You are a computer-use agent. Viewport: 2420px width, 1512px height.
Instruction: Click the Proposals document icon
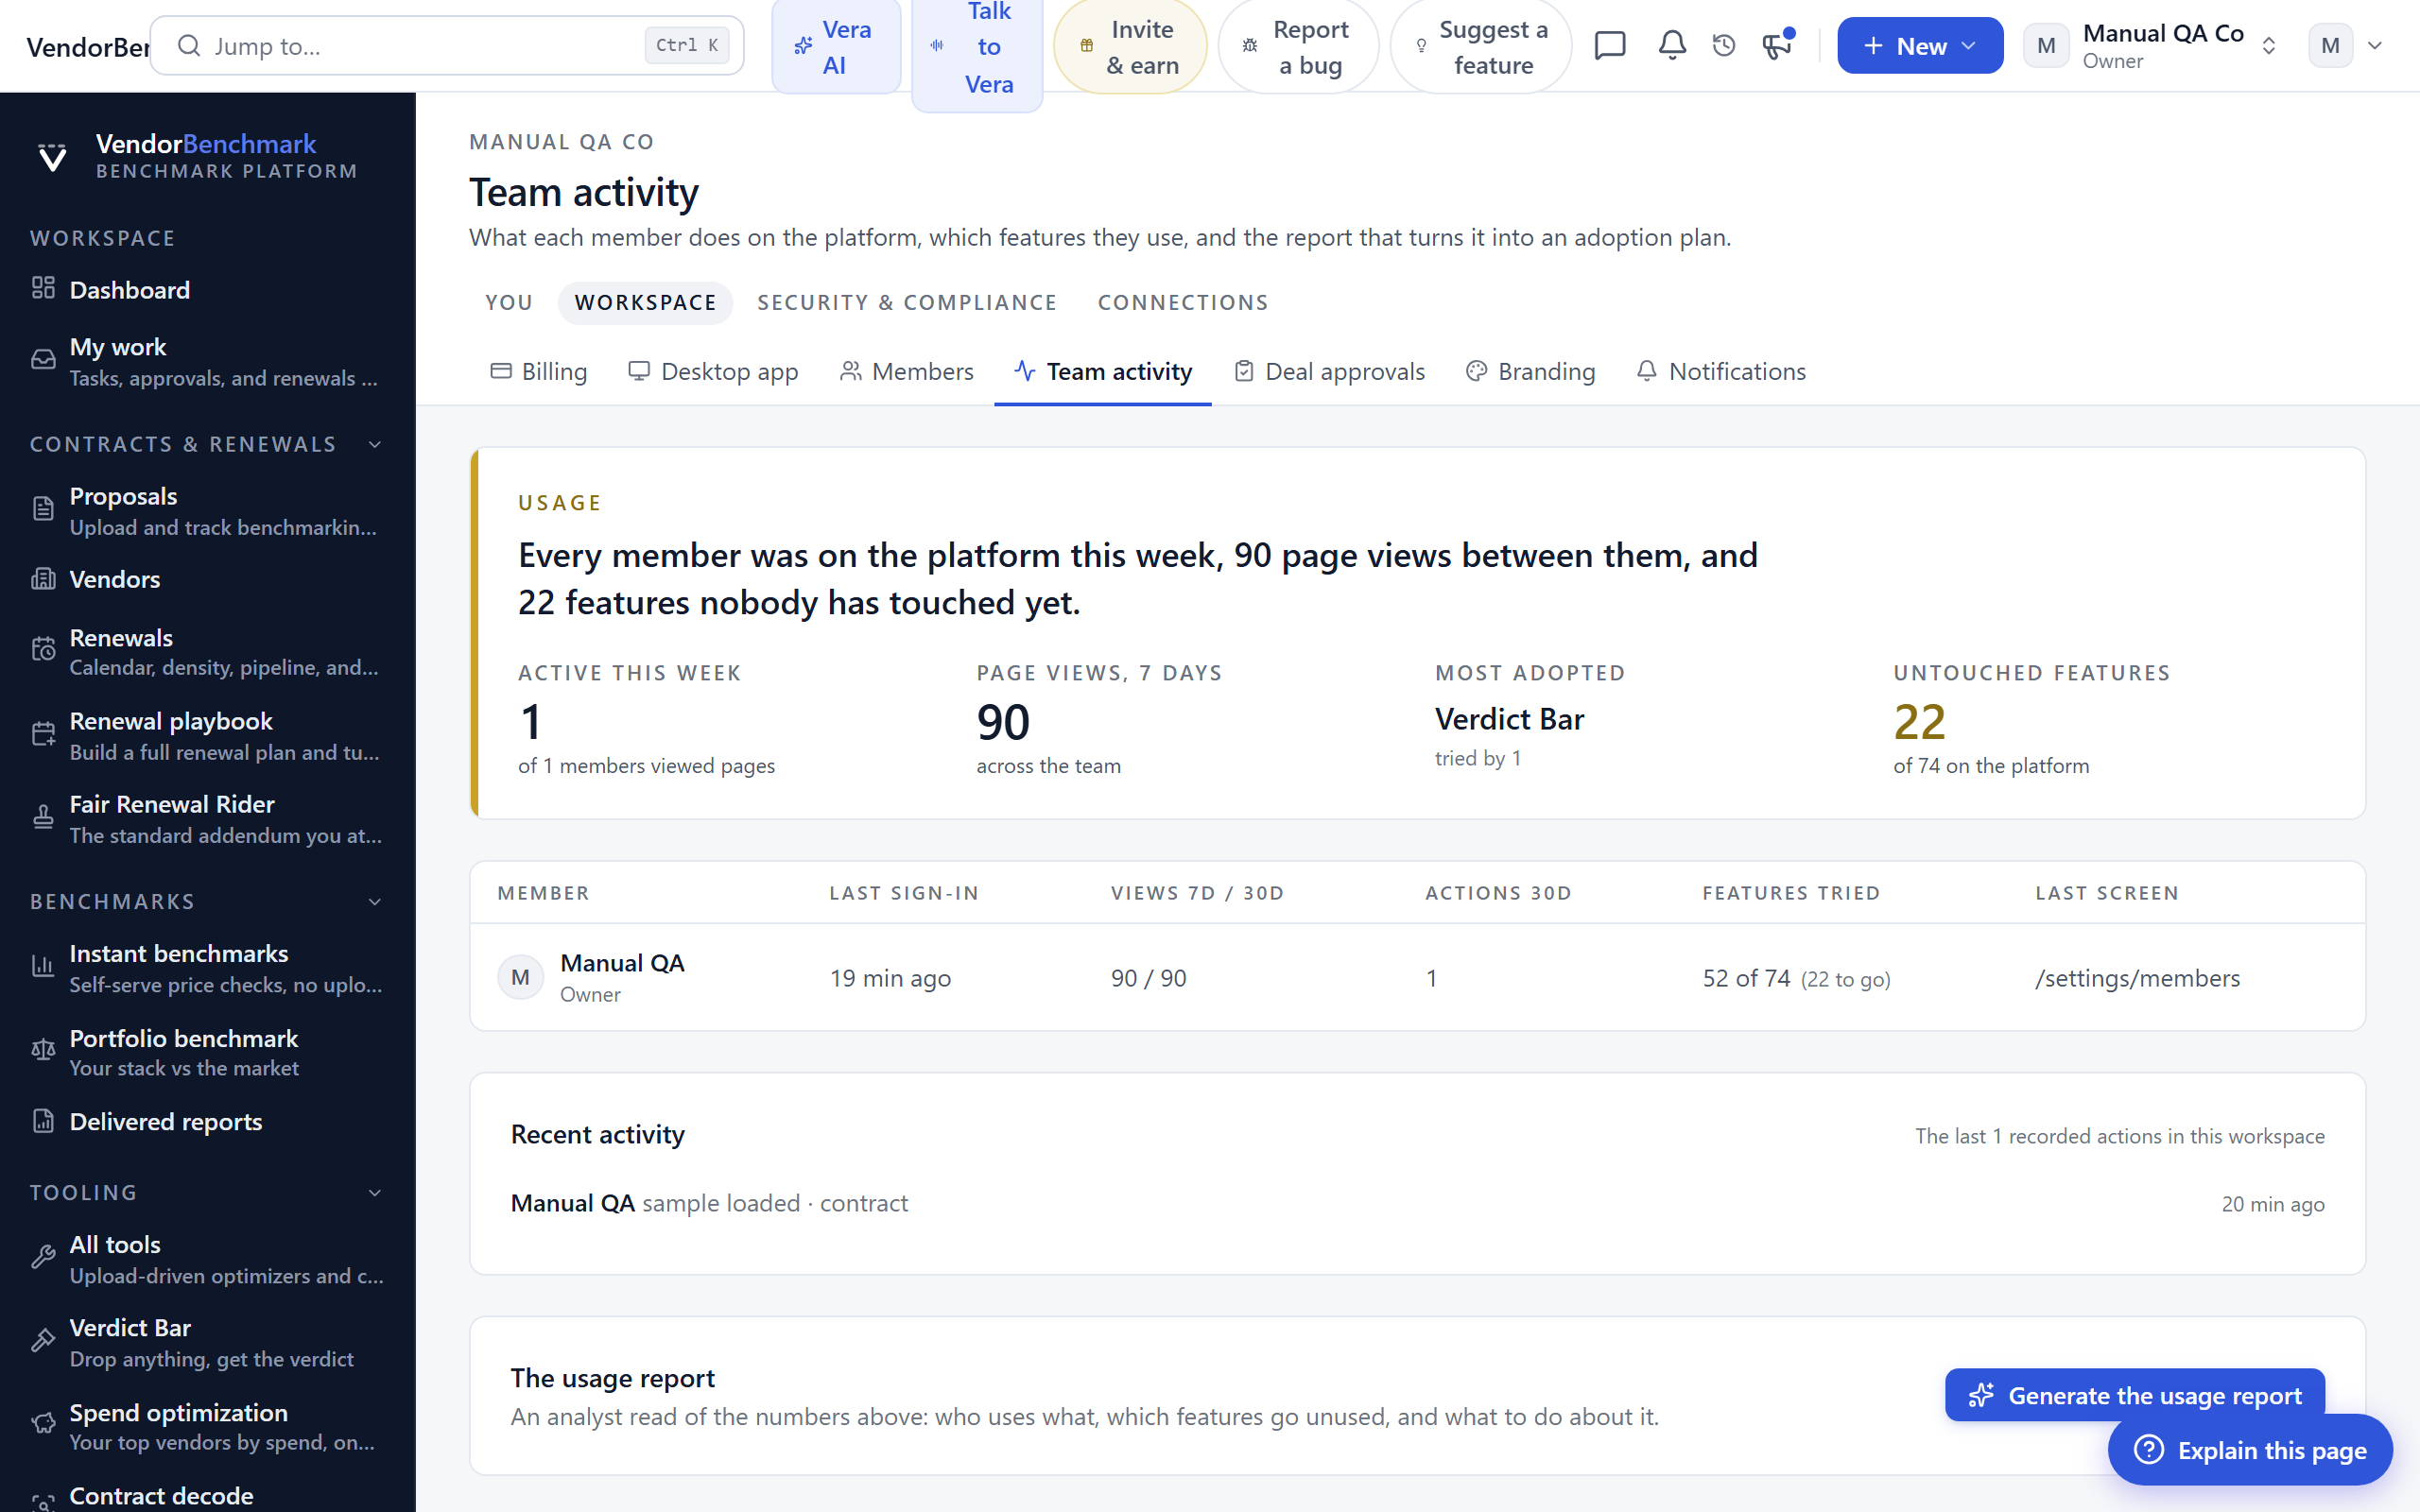(43, 509)
